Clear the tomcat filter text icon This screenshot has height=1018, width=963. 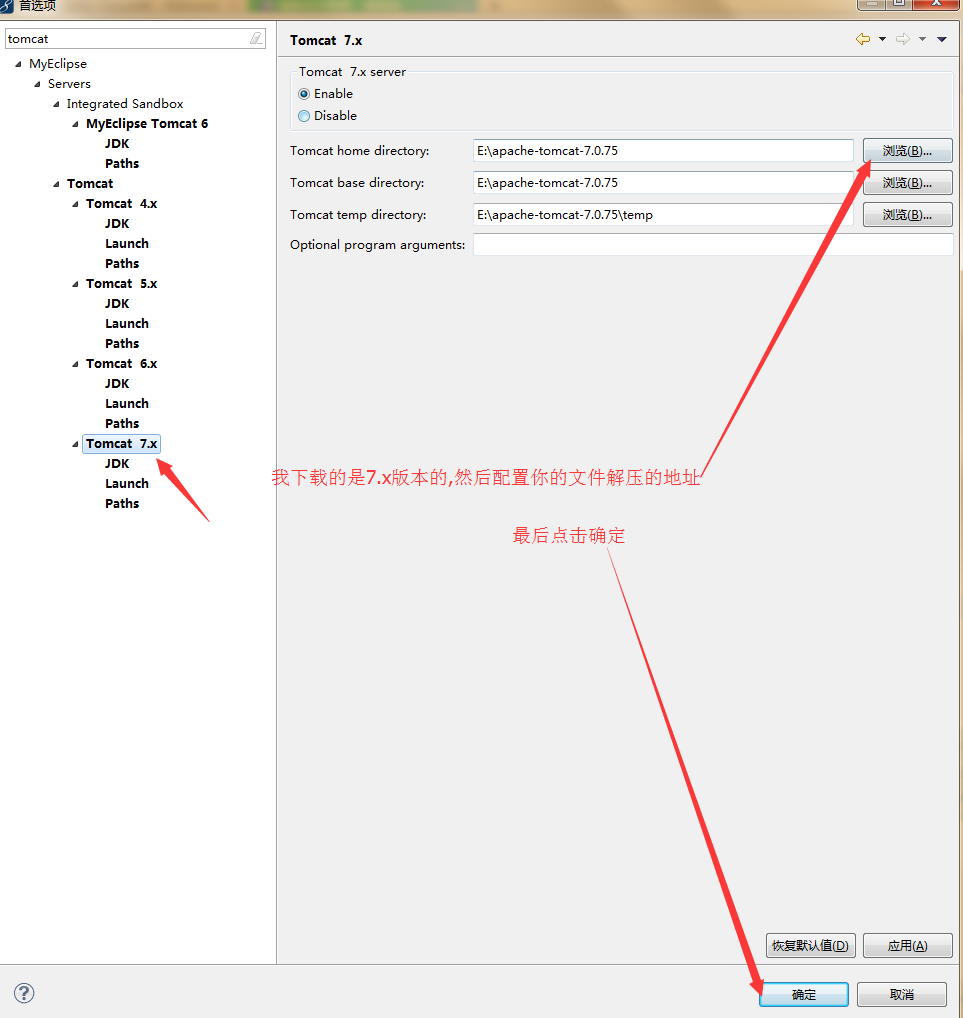[256, 38]
